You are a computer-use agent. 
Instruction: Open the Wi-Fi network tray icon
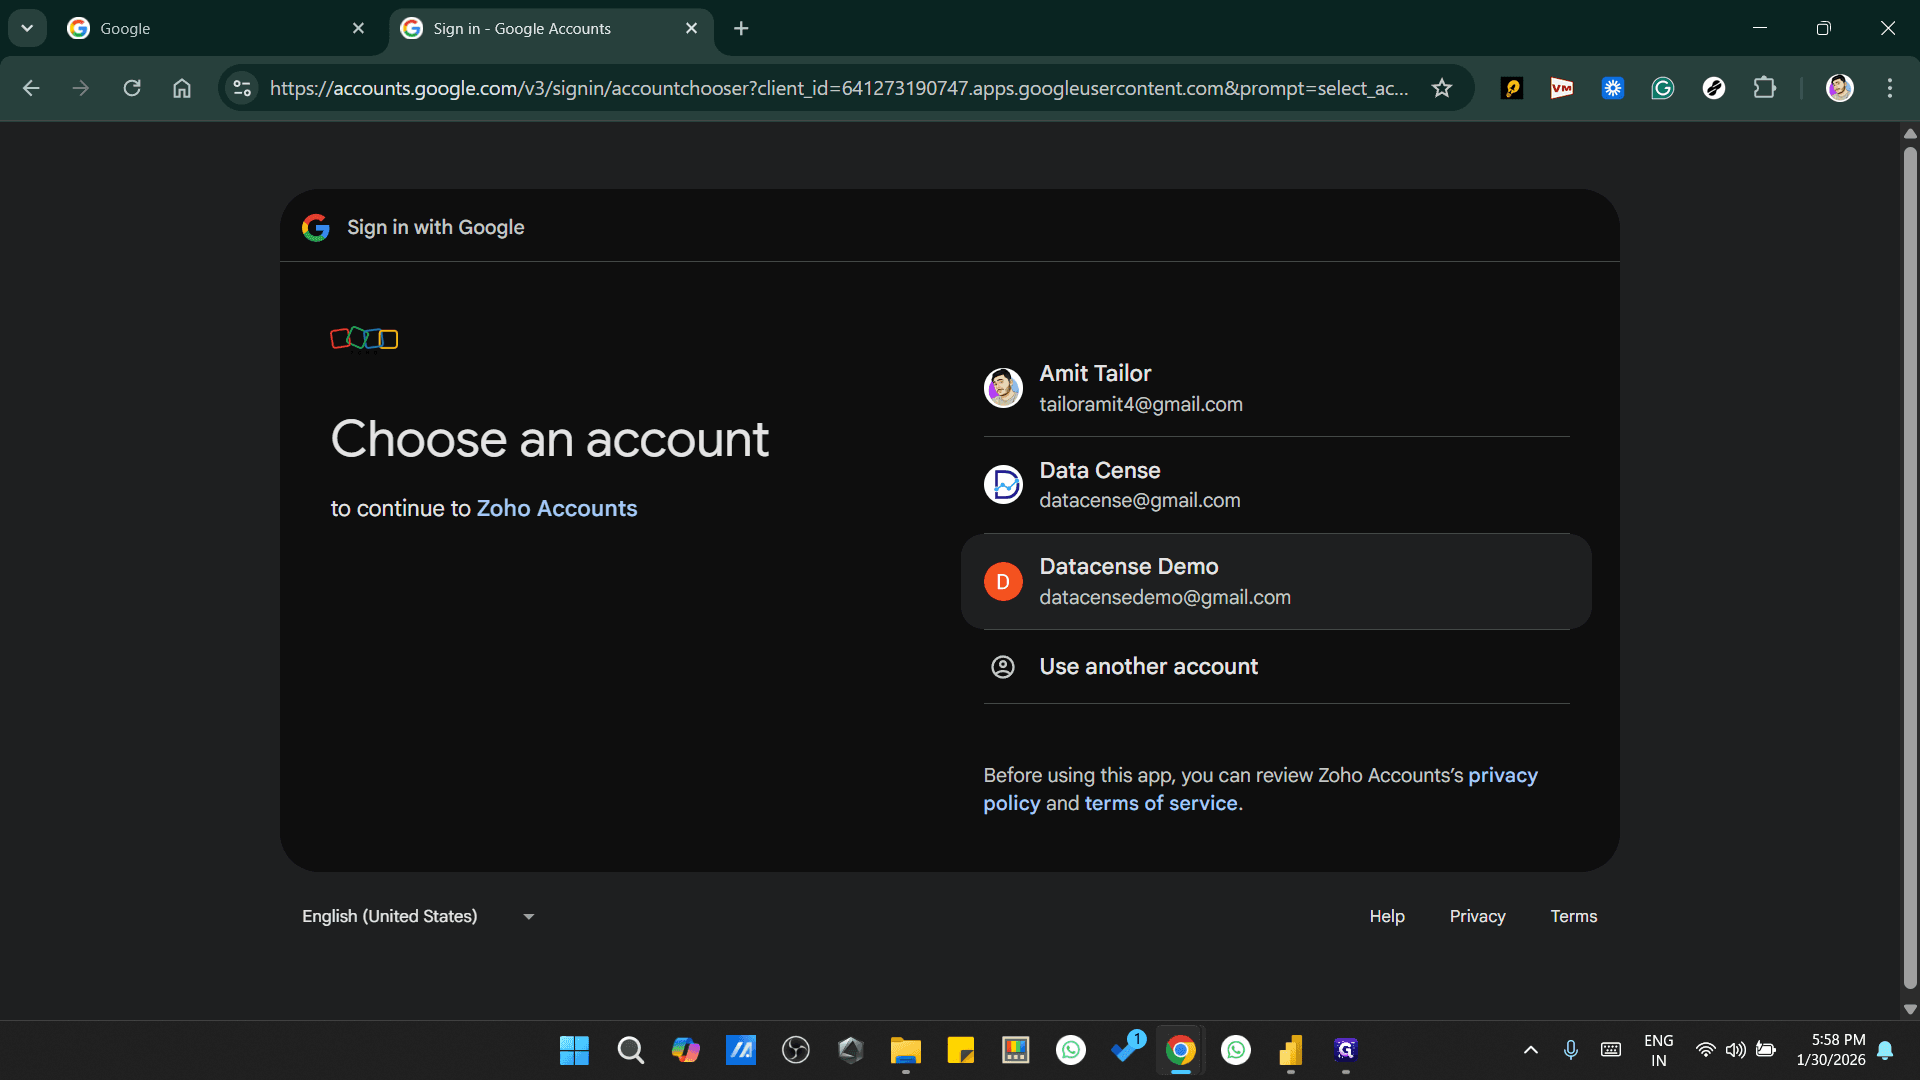(x=1706, y=1050)
